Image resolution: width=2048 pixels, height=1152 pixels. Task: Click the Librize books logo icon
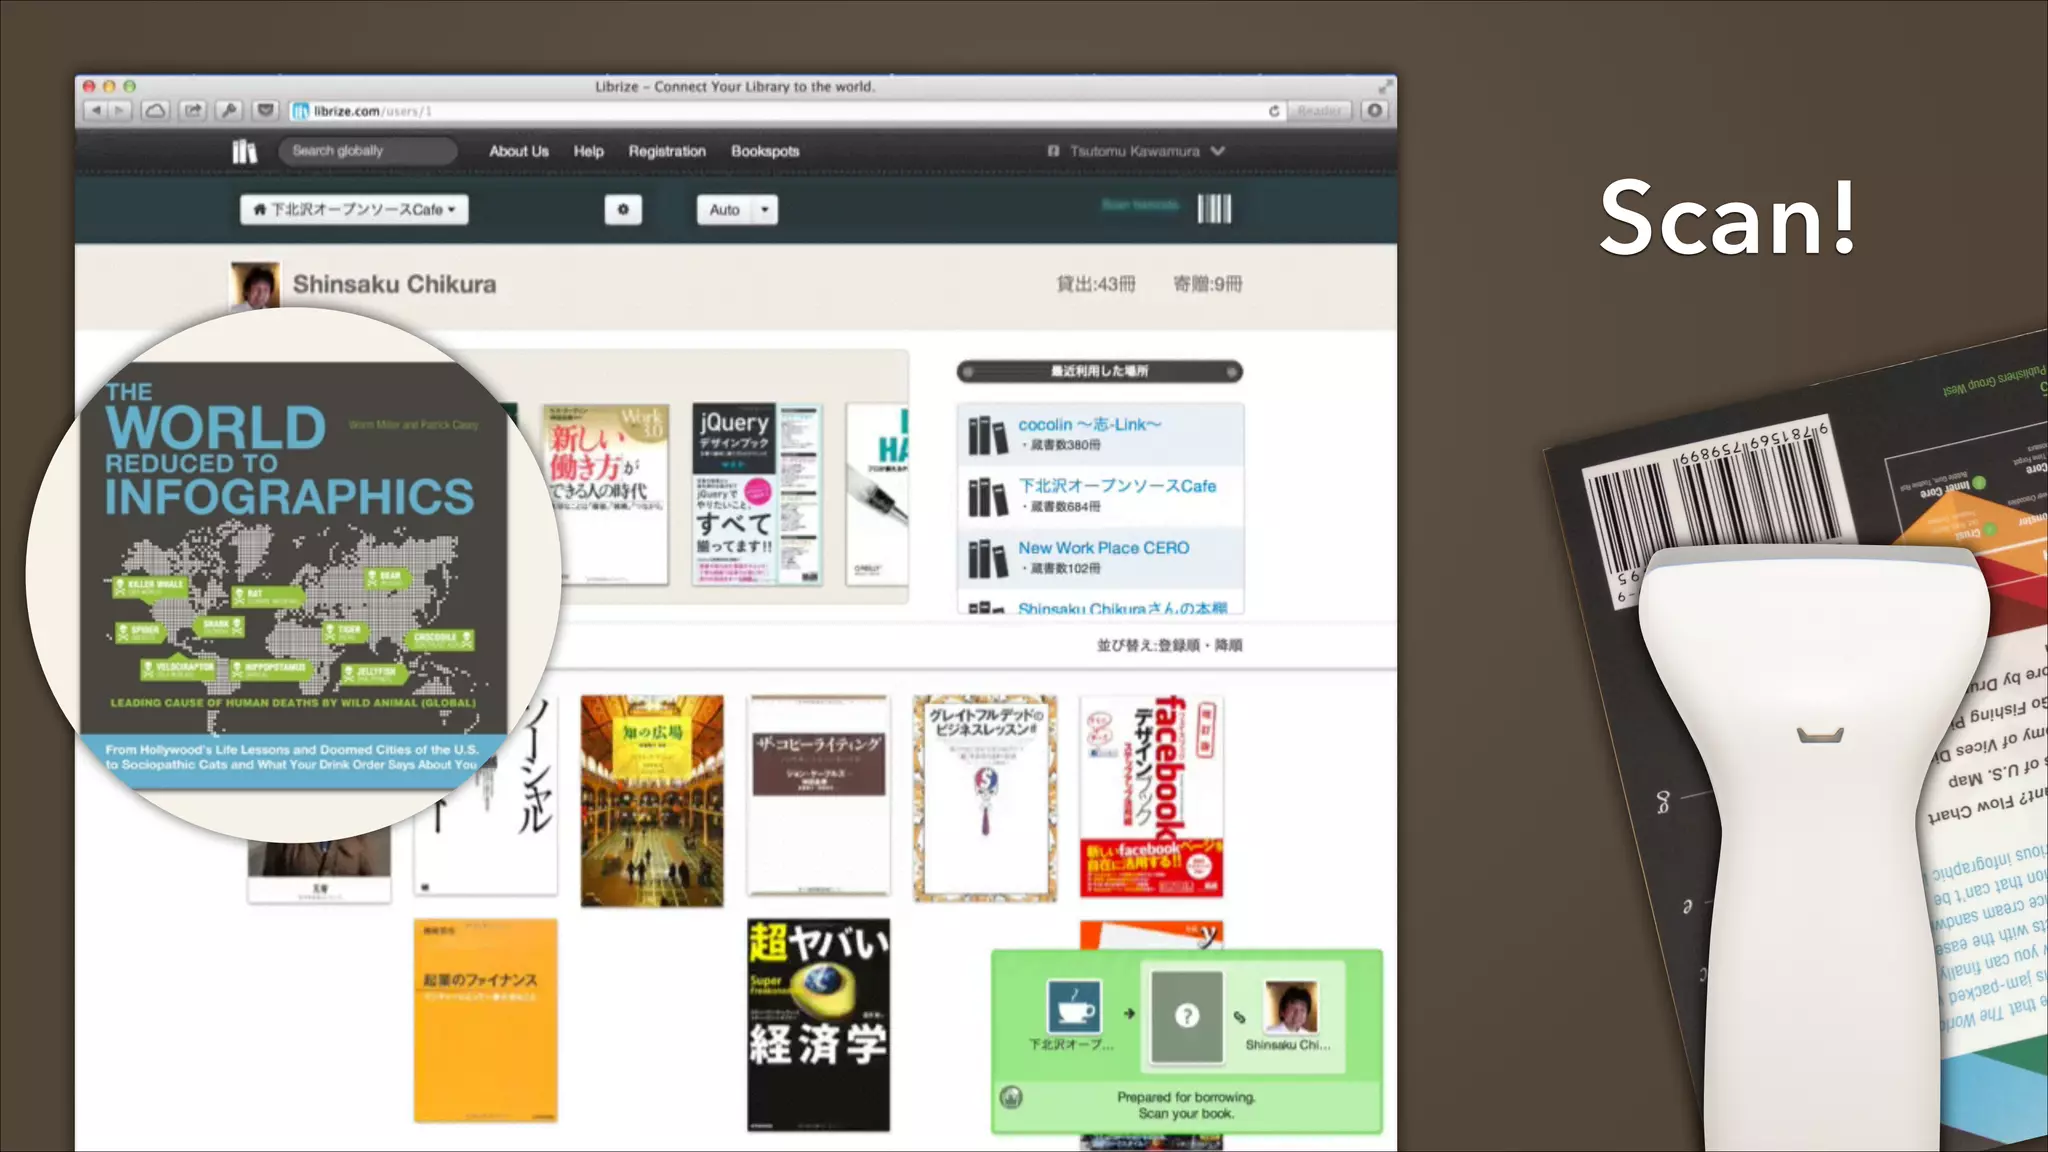point(244,151)
